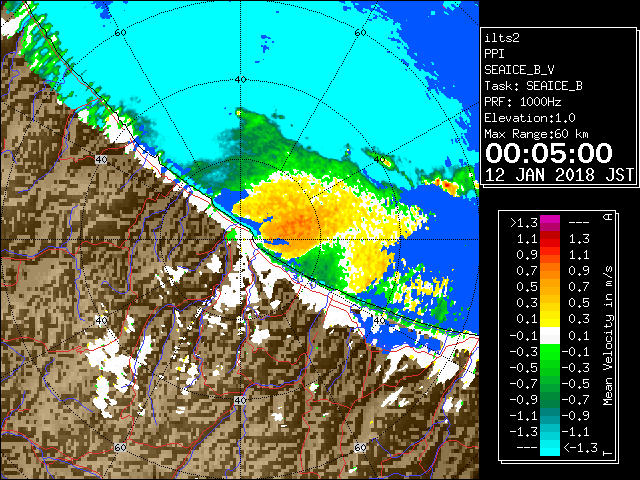Image resolution: width=640 pixels, height=480 pixels.
Task: Click the '1.3' value in the right legend column
Action: [579, 239]
